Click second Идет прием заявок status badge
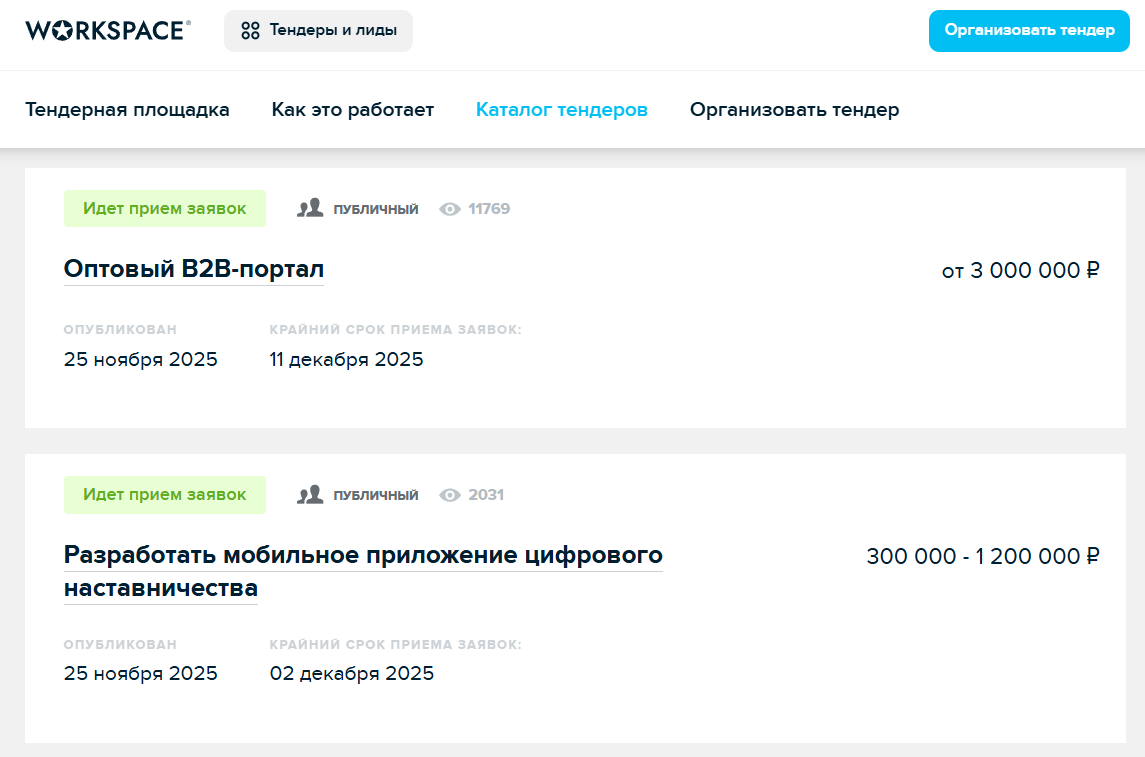The image size is (1145, 757). click(165, 495)
